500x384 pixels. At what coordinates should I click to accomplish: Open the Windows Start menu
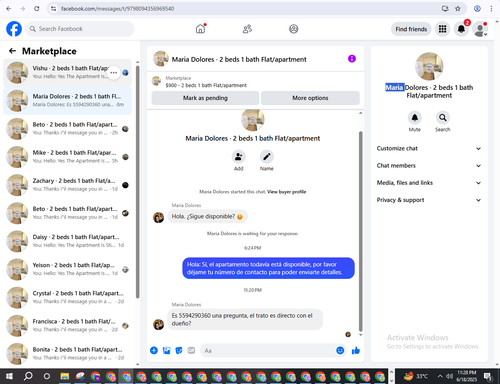pos(9,376)
